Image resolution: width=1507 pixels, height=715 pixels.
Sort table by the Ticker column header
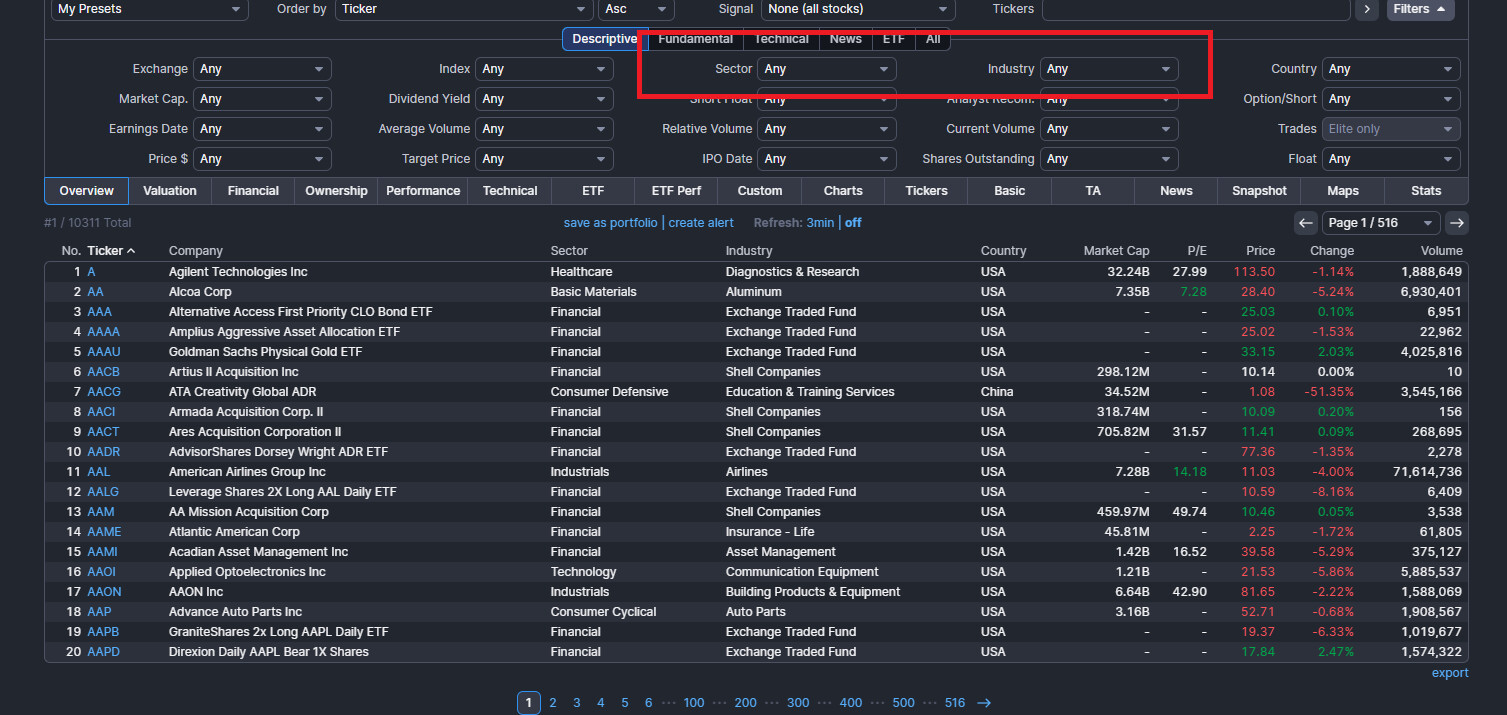click(105, 251)
